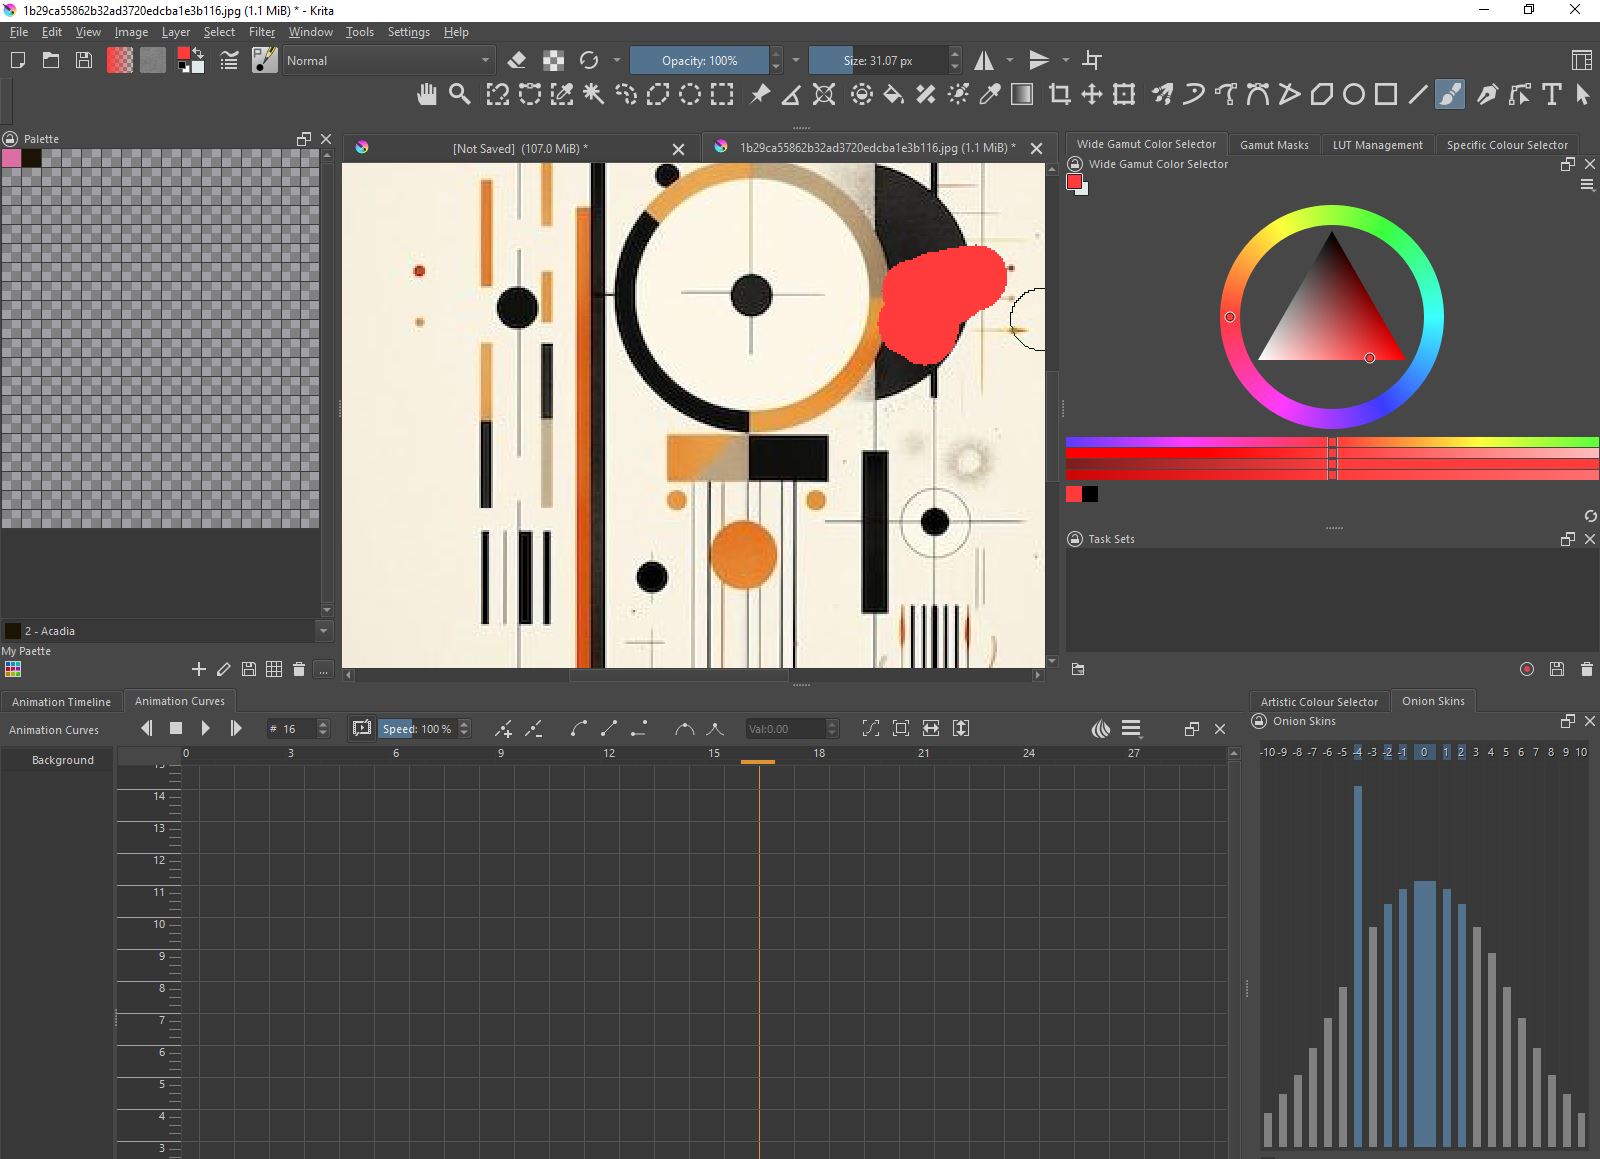Add a new color to palette

tap(198, 669)
